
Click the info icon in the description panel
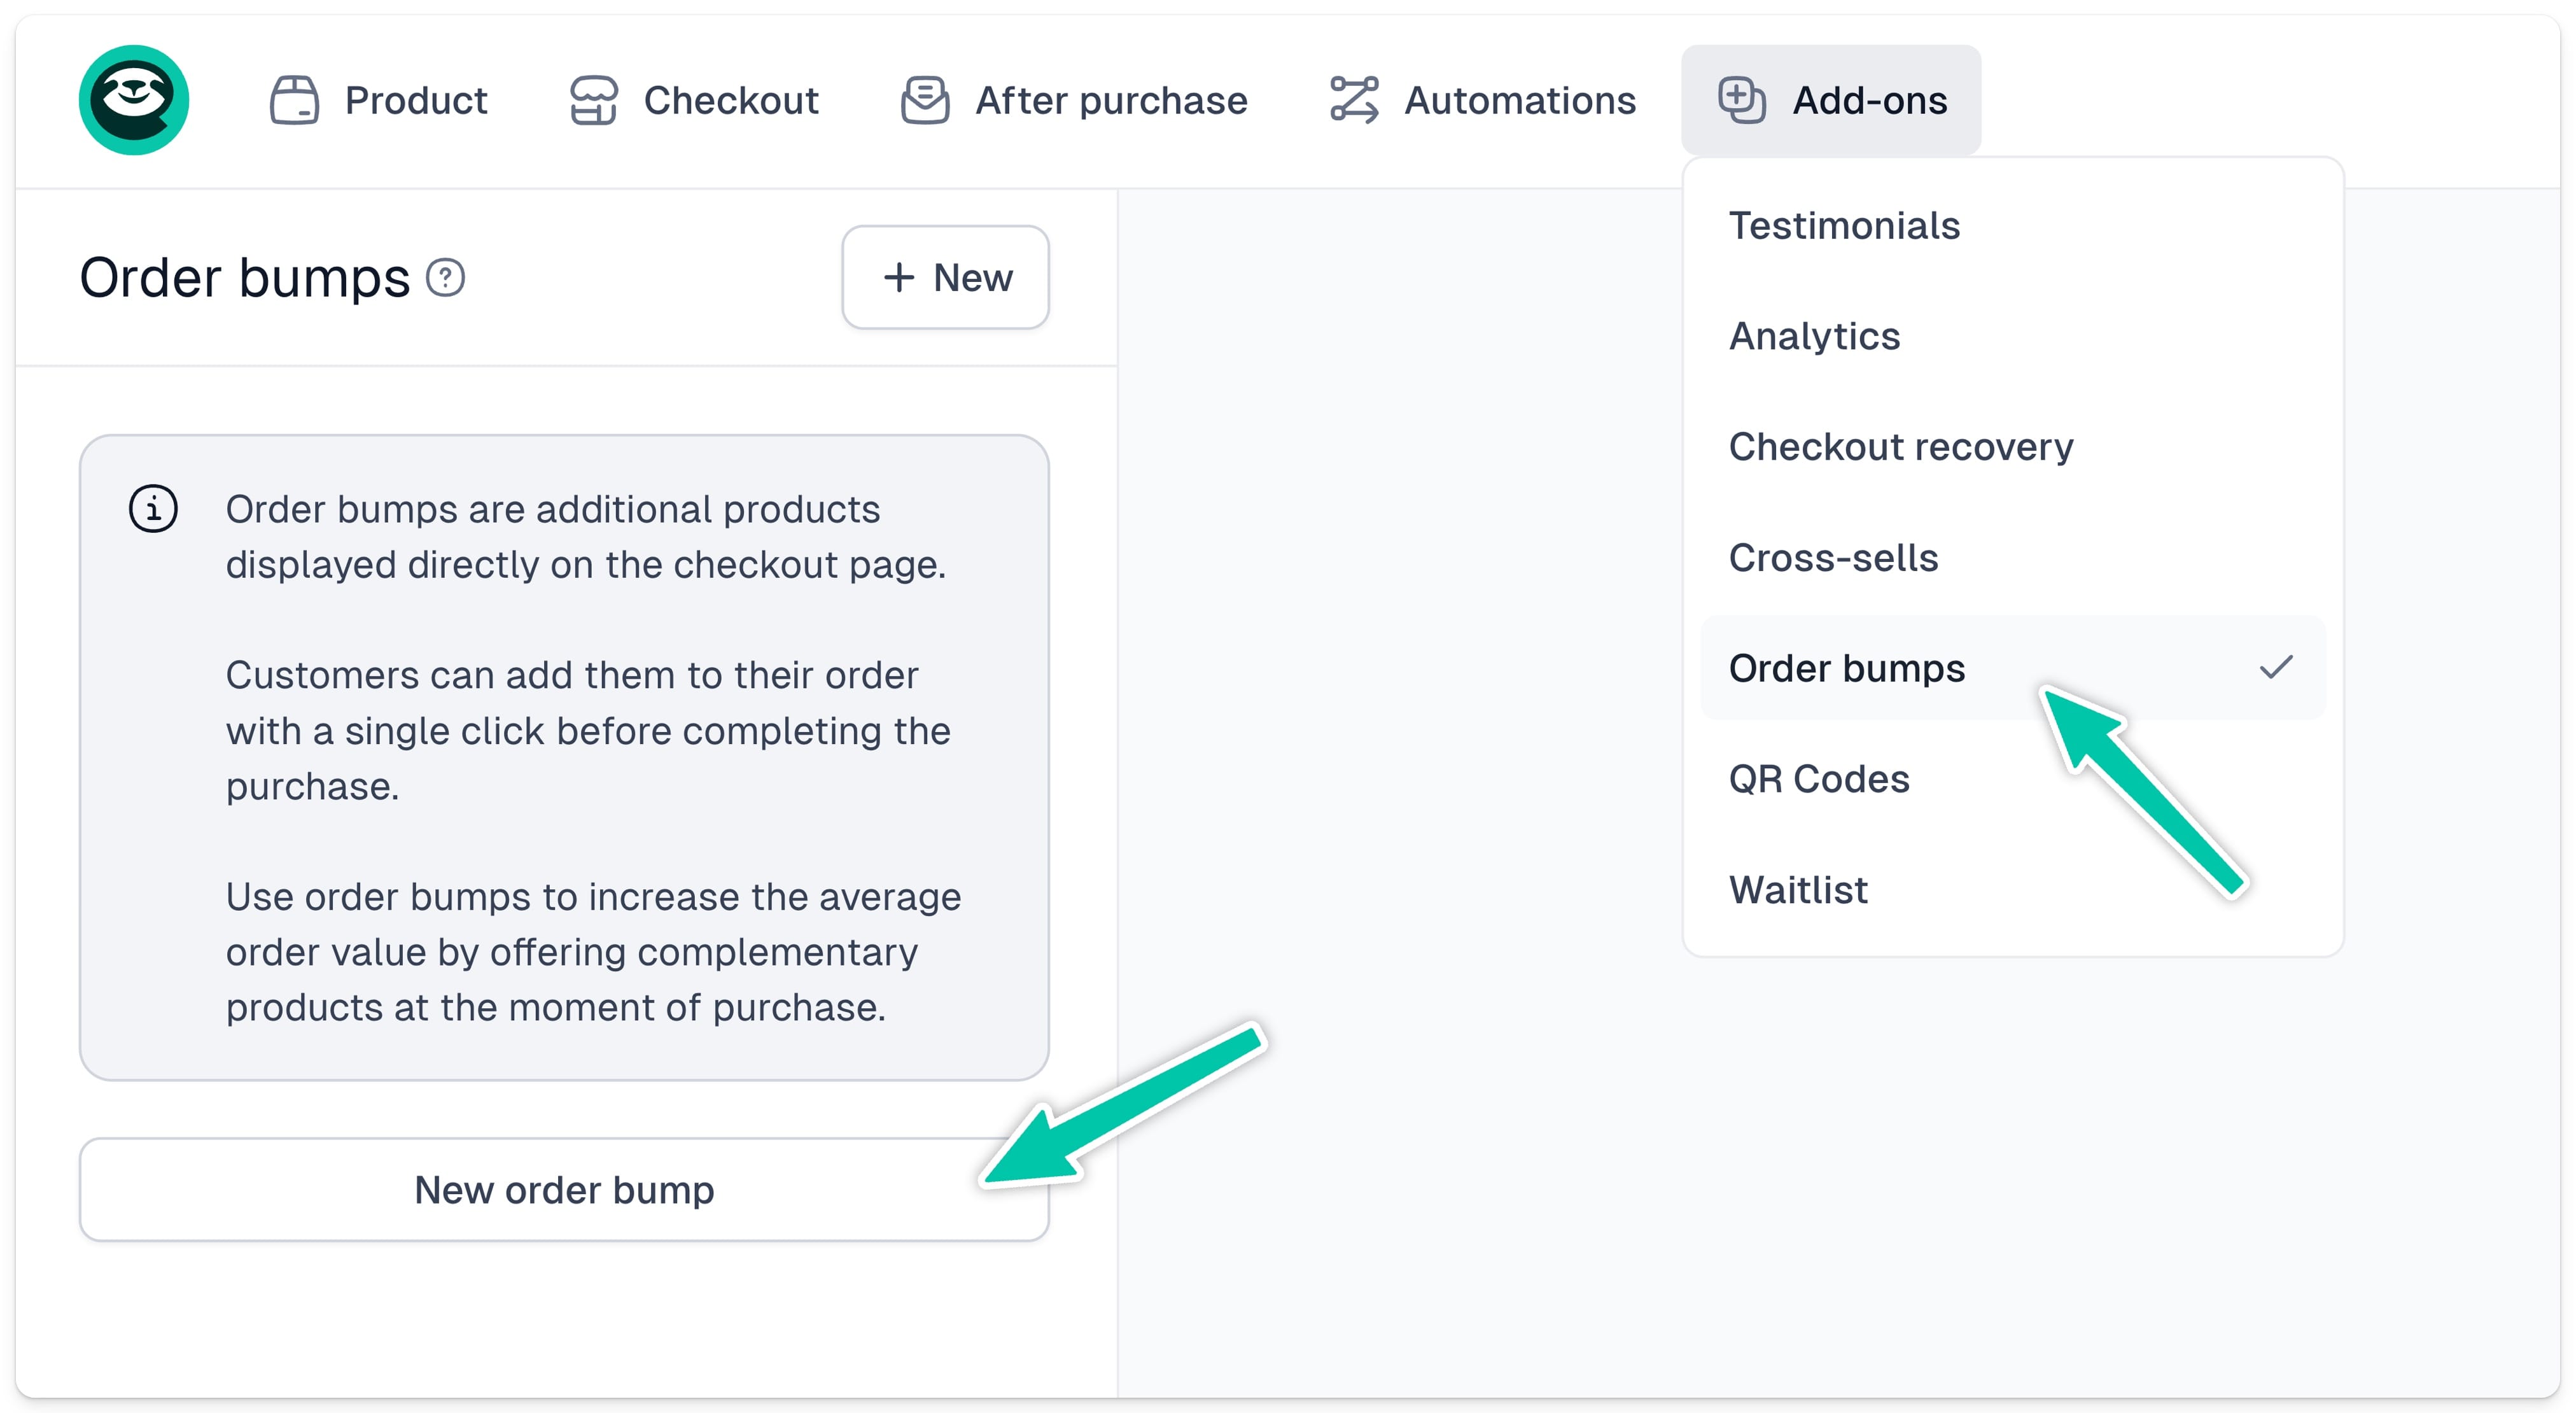pos(153,510)
